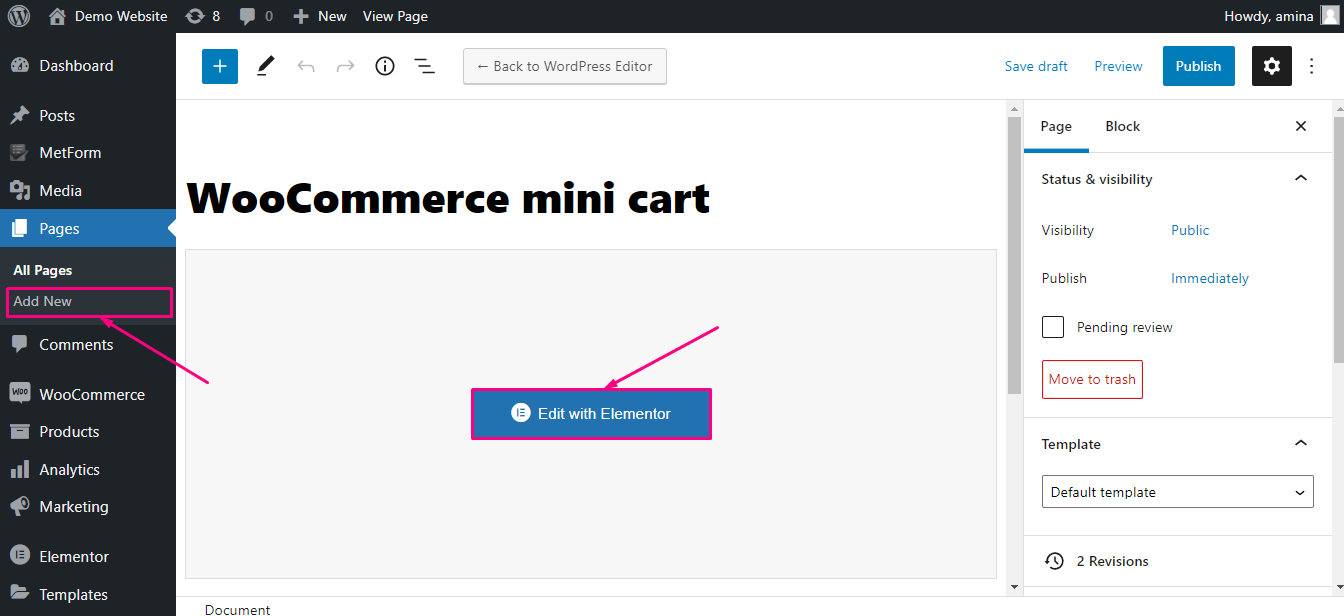Click the WooCommerce woo icon
The image size is (1344, 616).
20,394
